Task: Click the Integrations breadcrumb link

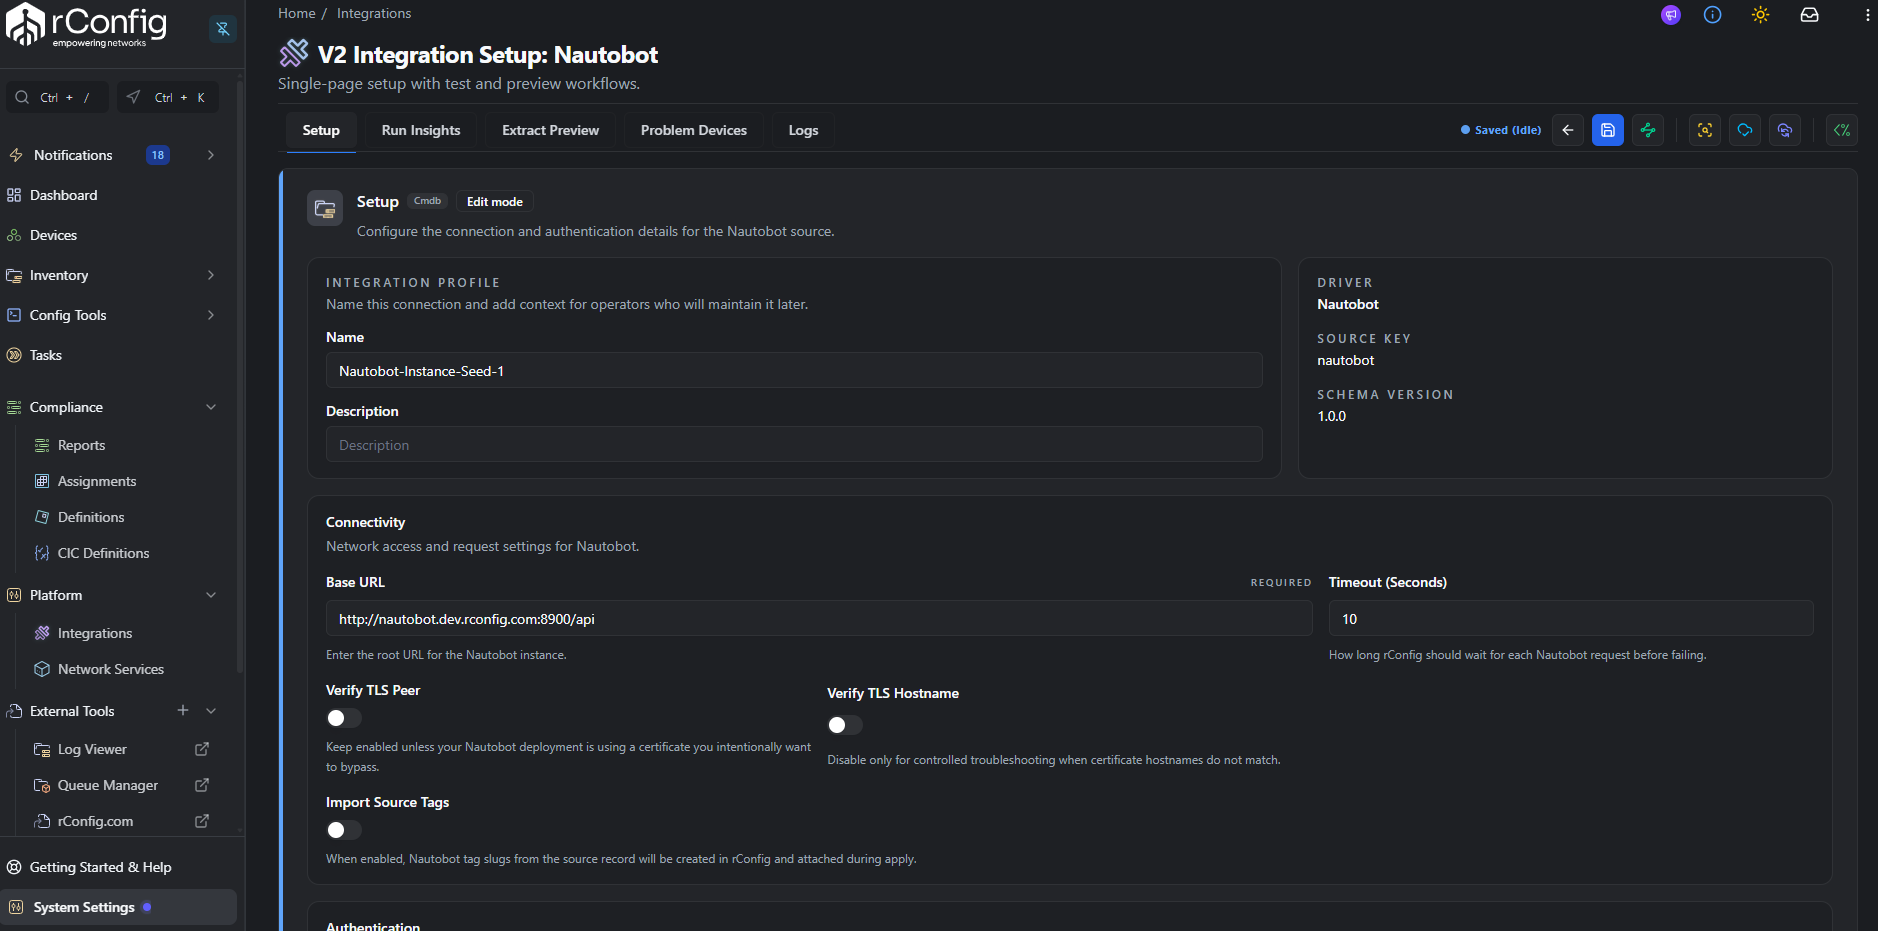Action: 374,13
